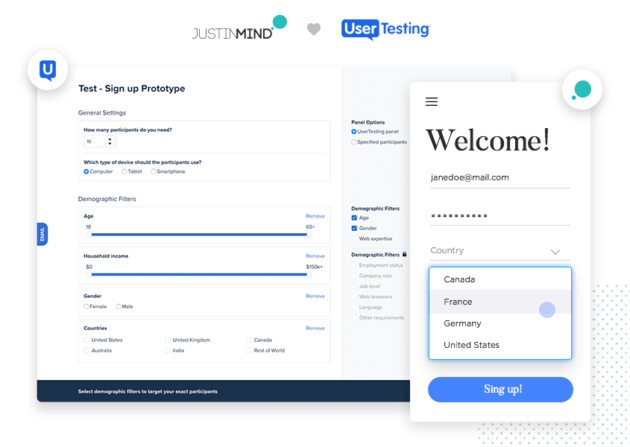
Task: Check the Canada country checkbox
Action: 249,340
